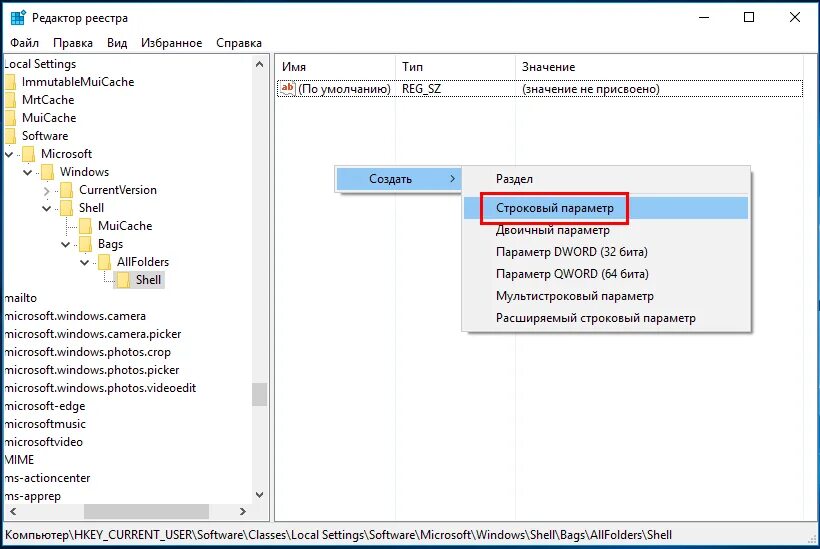The height and width of the screenshot is (549, 820).
Task: Click the '(значение не присвоено)' cell
Action: pyautogui.click(x=591, y=89)
